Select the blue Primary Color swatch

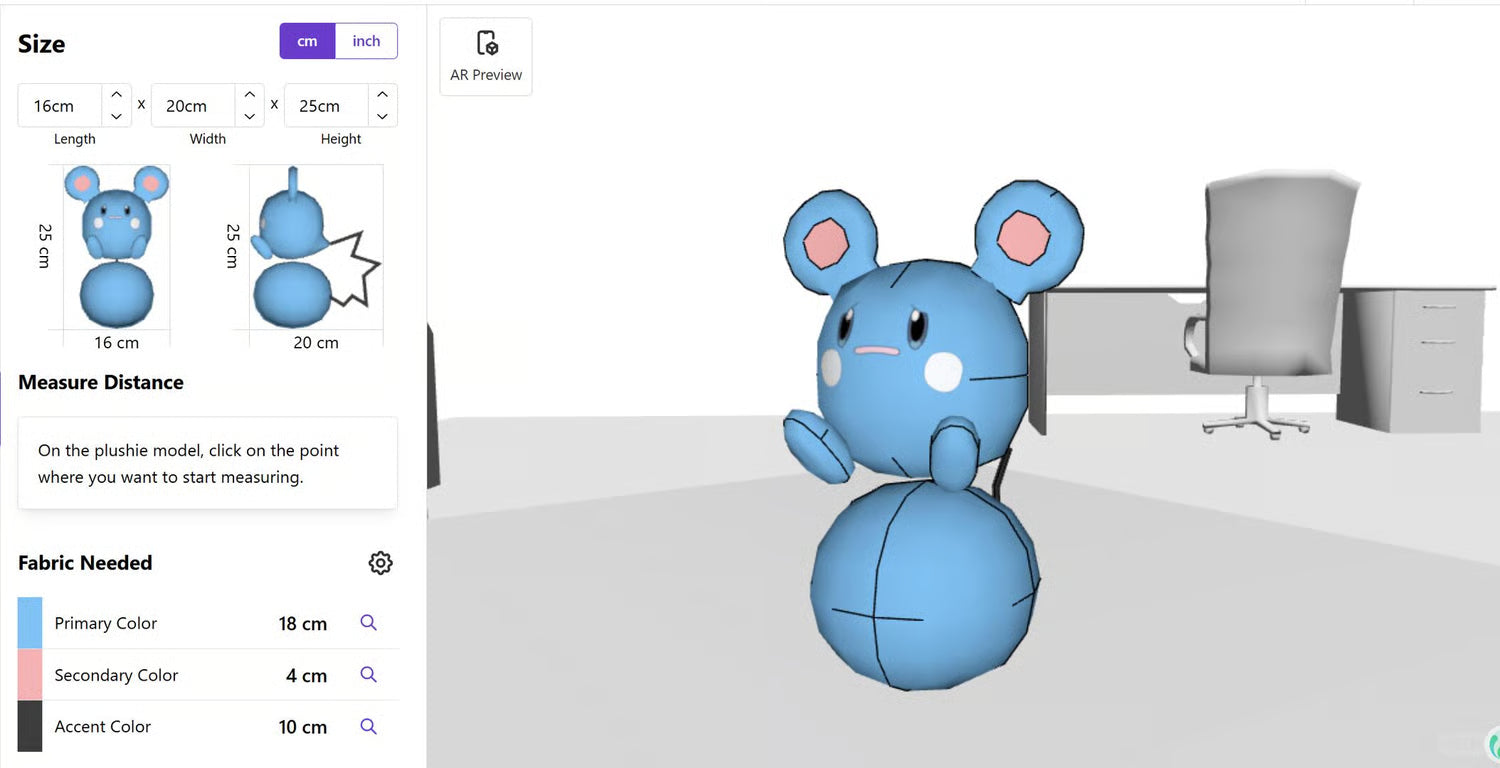point(30,623)
